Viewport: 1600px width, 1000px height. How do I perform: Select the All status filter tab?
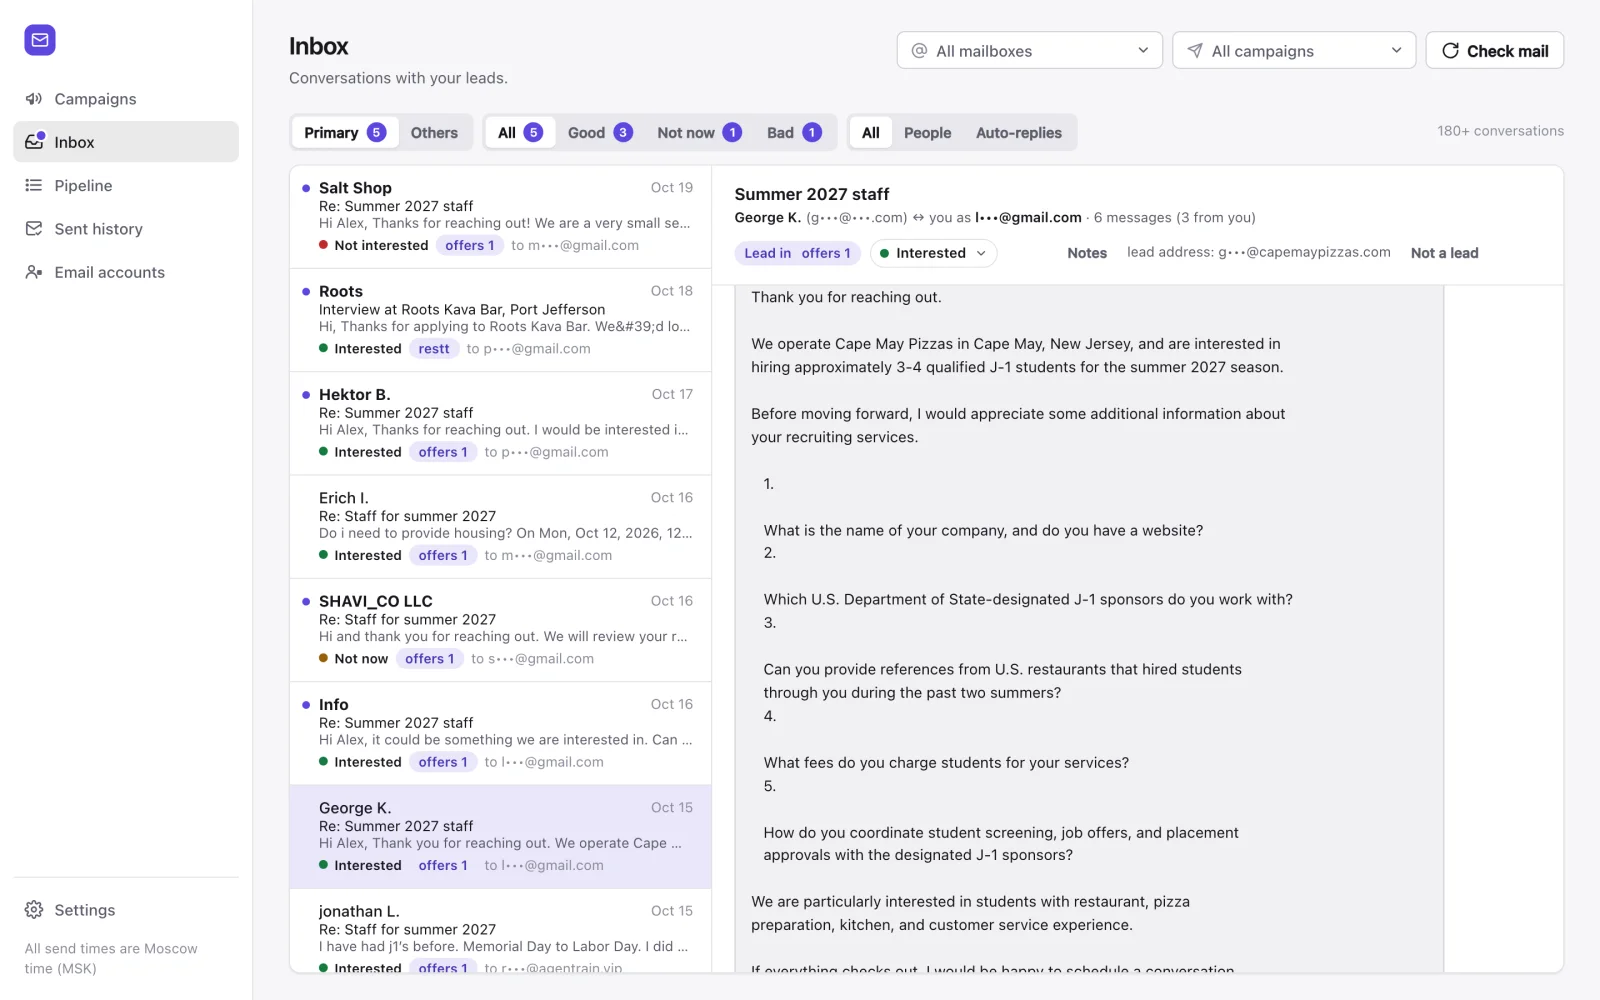pos(520,133)
